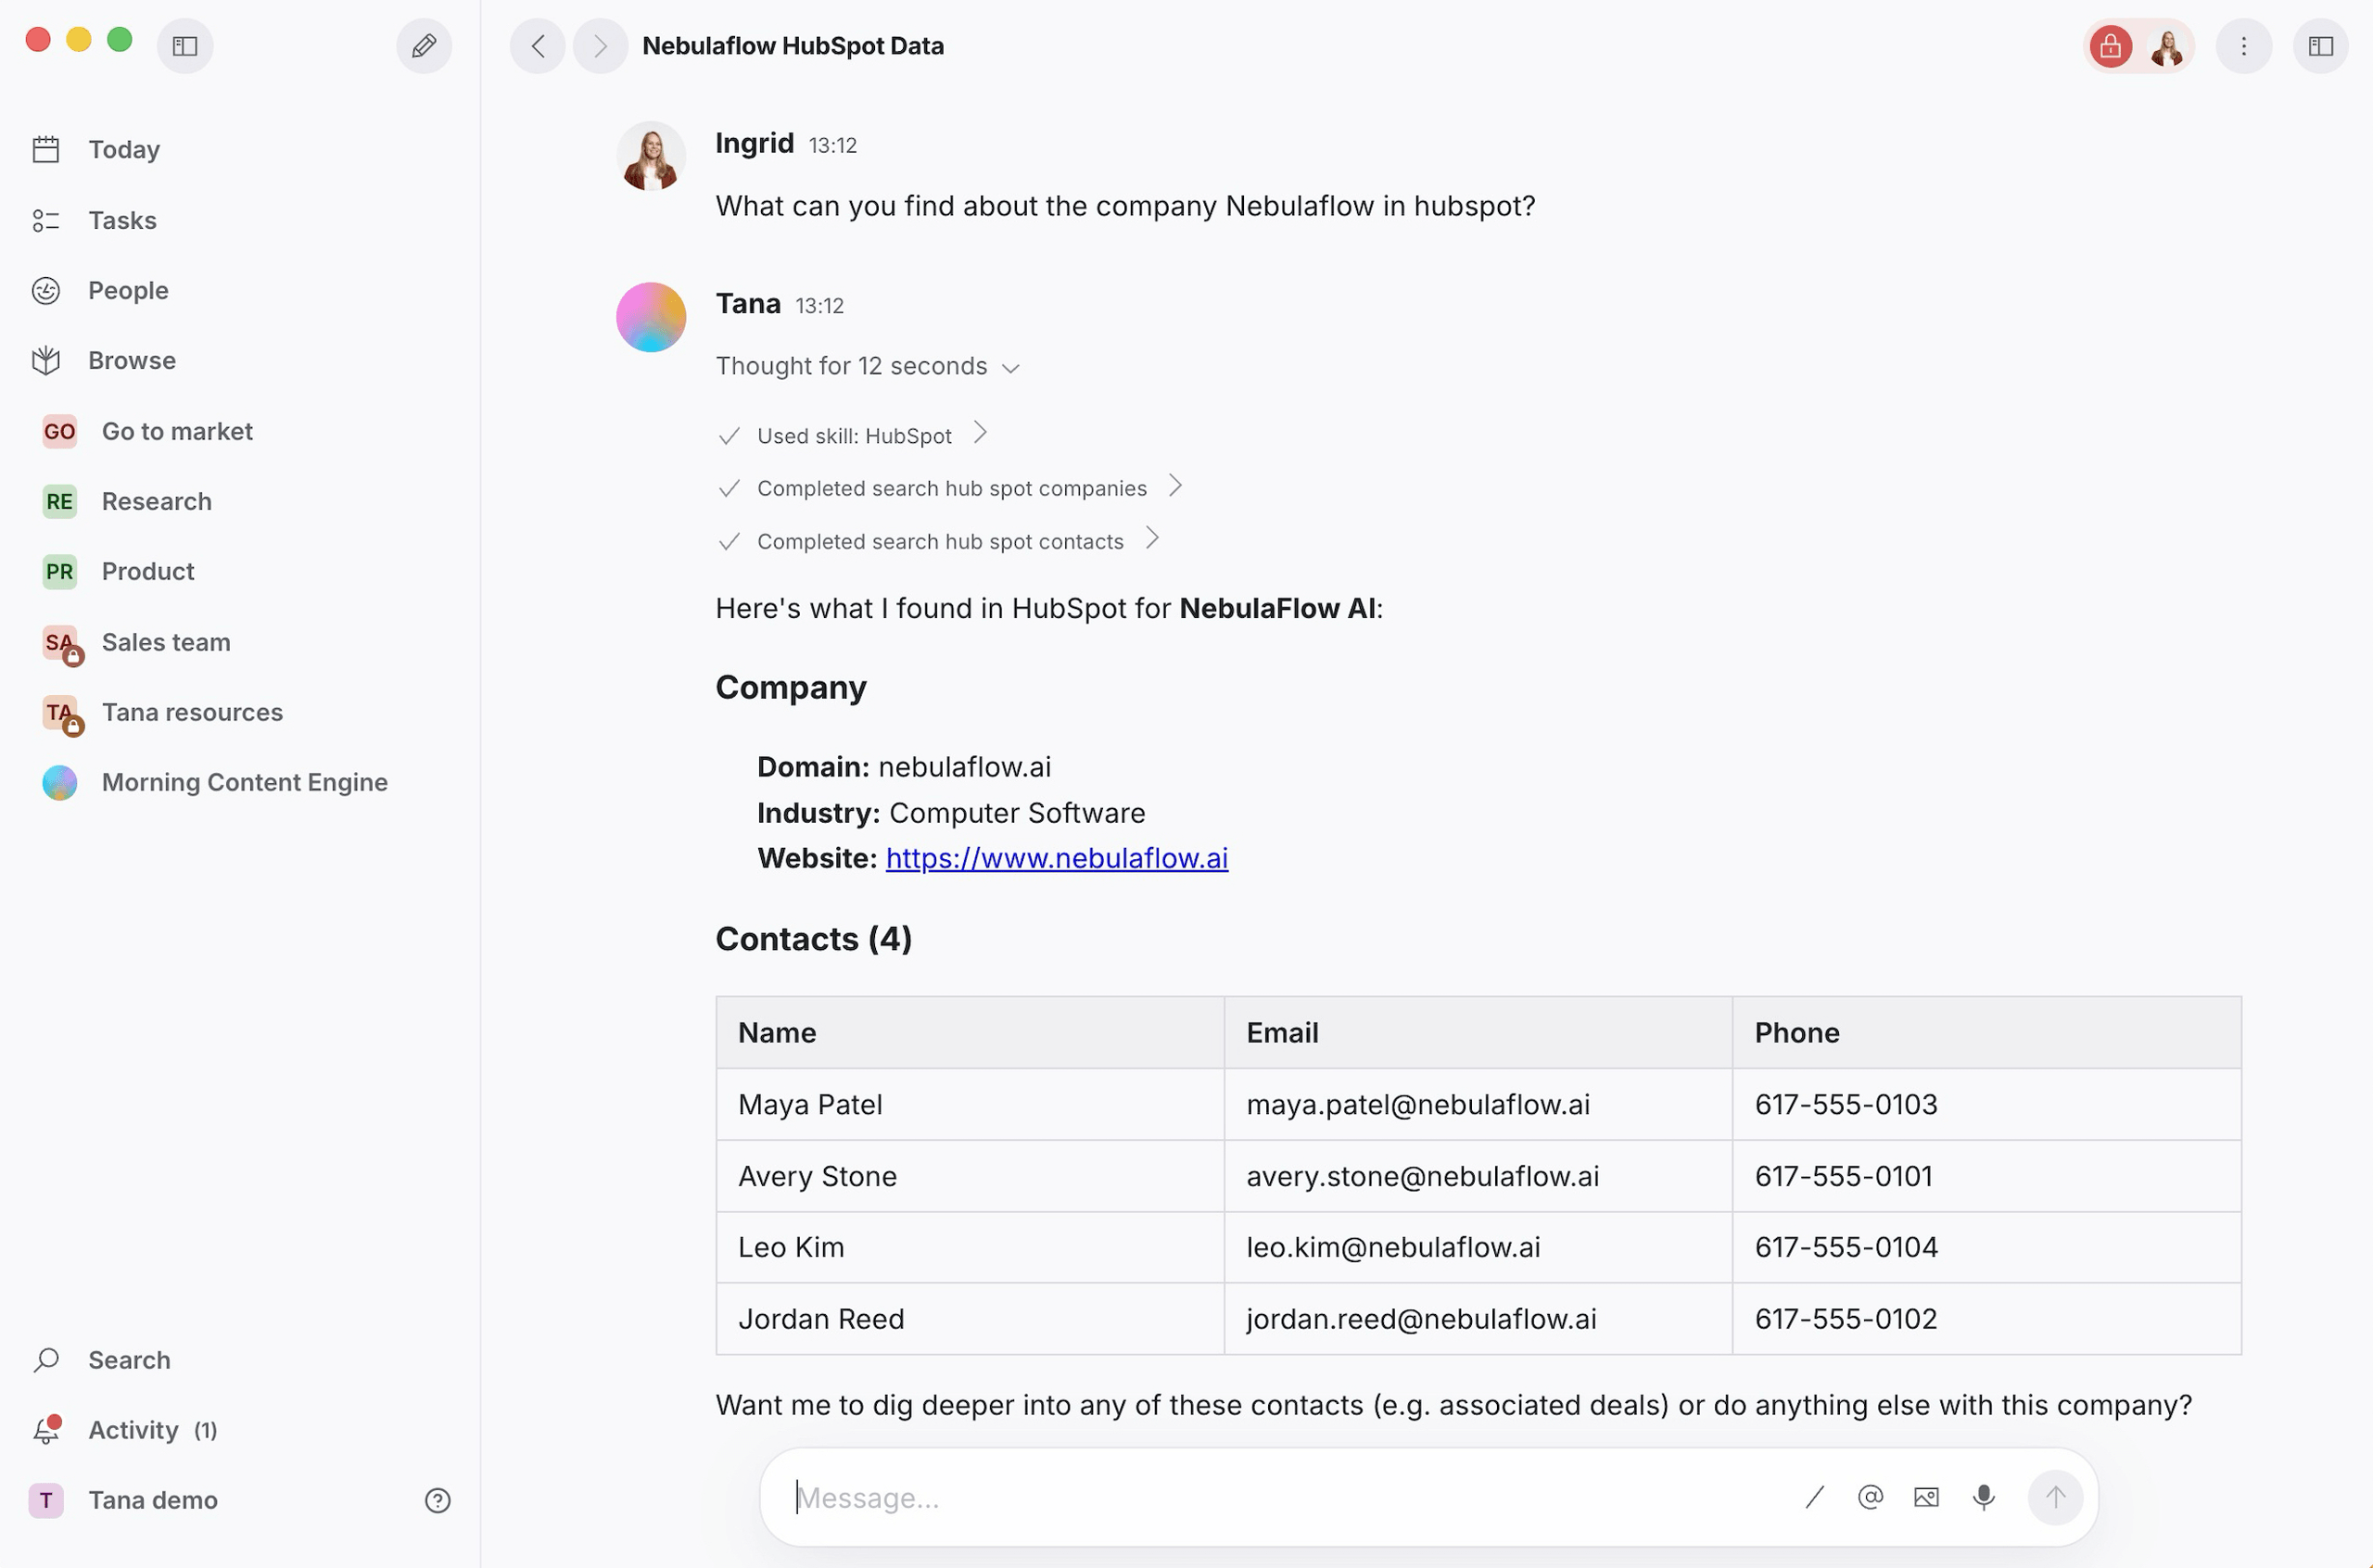Click the slash command icon
Viewport: 2373px width, 1568px height.
point(1814,1497)
